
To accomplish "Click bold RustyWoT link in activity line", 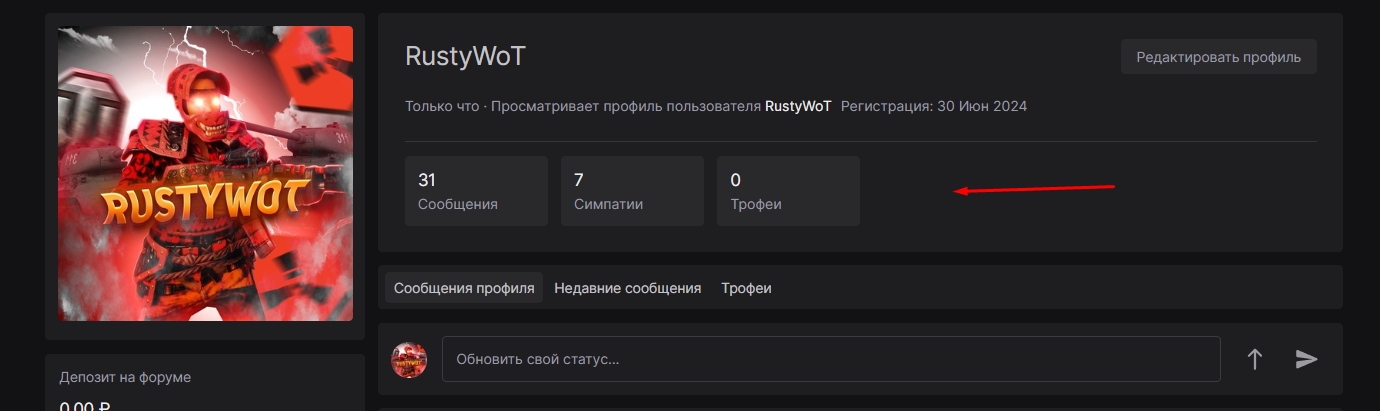I will [x=798, y=106].
